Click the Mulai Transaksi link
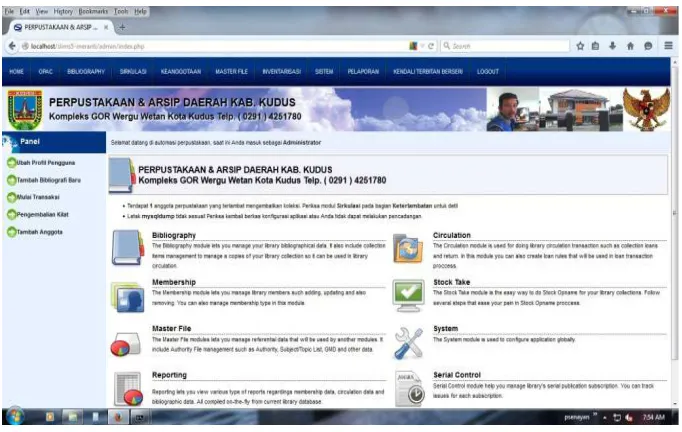Screen dimensions: 682x432 pos(38,197)
